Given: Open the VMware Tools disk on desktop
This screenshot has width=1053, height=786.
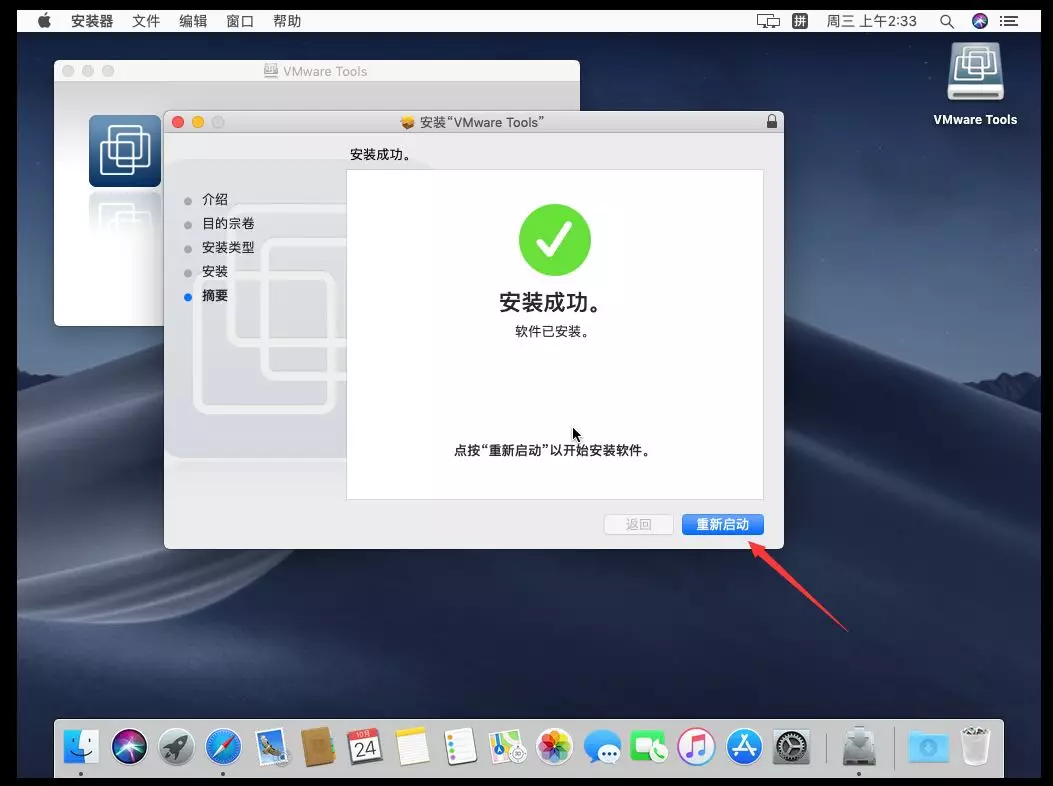Looking at the screenshot, I should click(975, 73).
